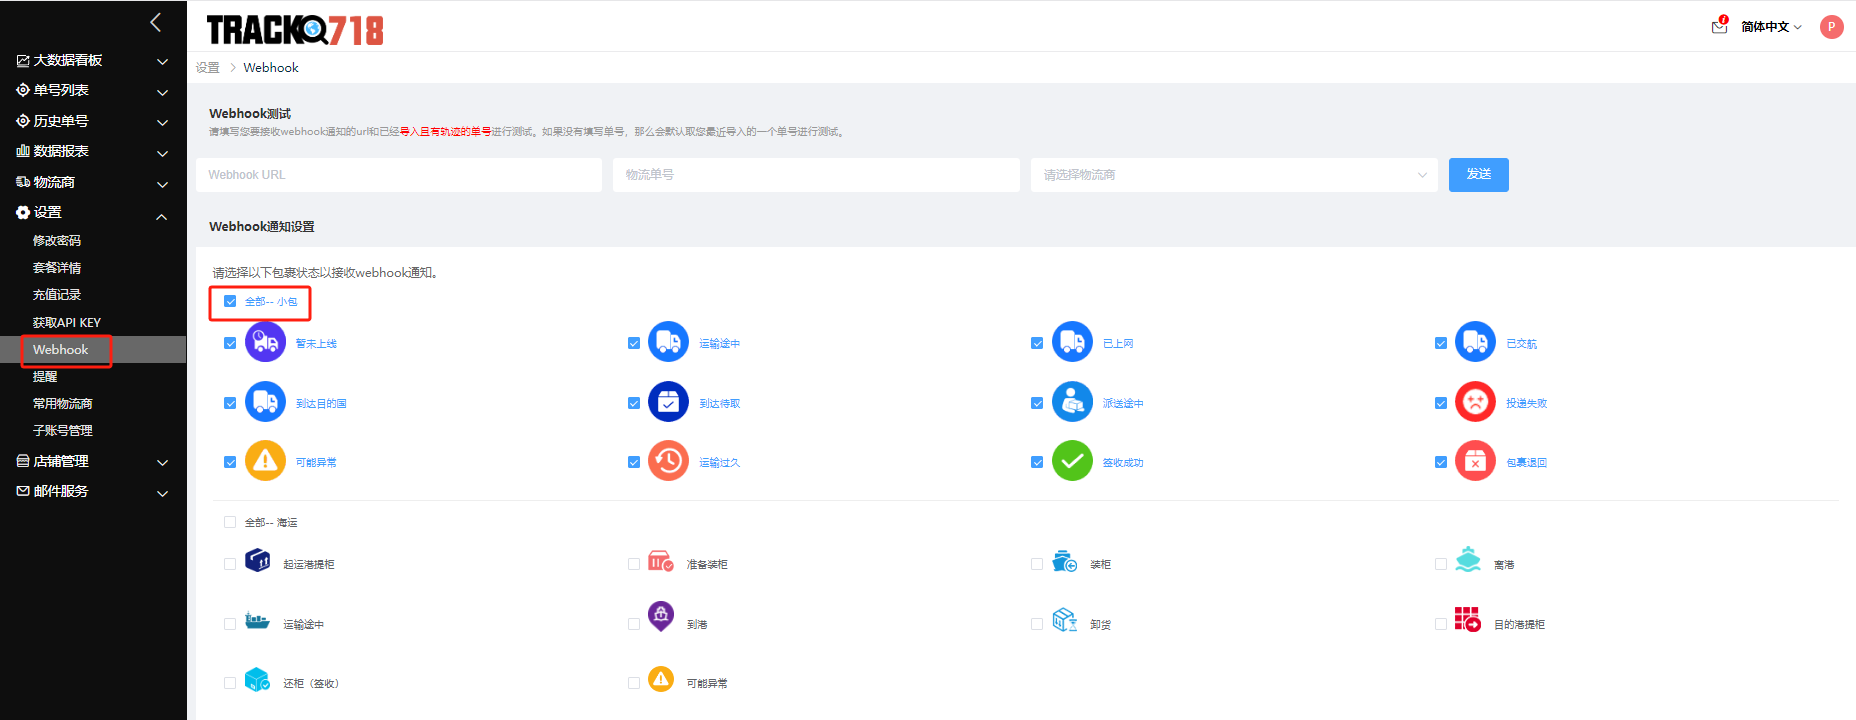Expand the 大数据看板 sidebar chevron
The height and width of the screenshot is (720, 1856).
[162, 62]
